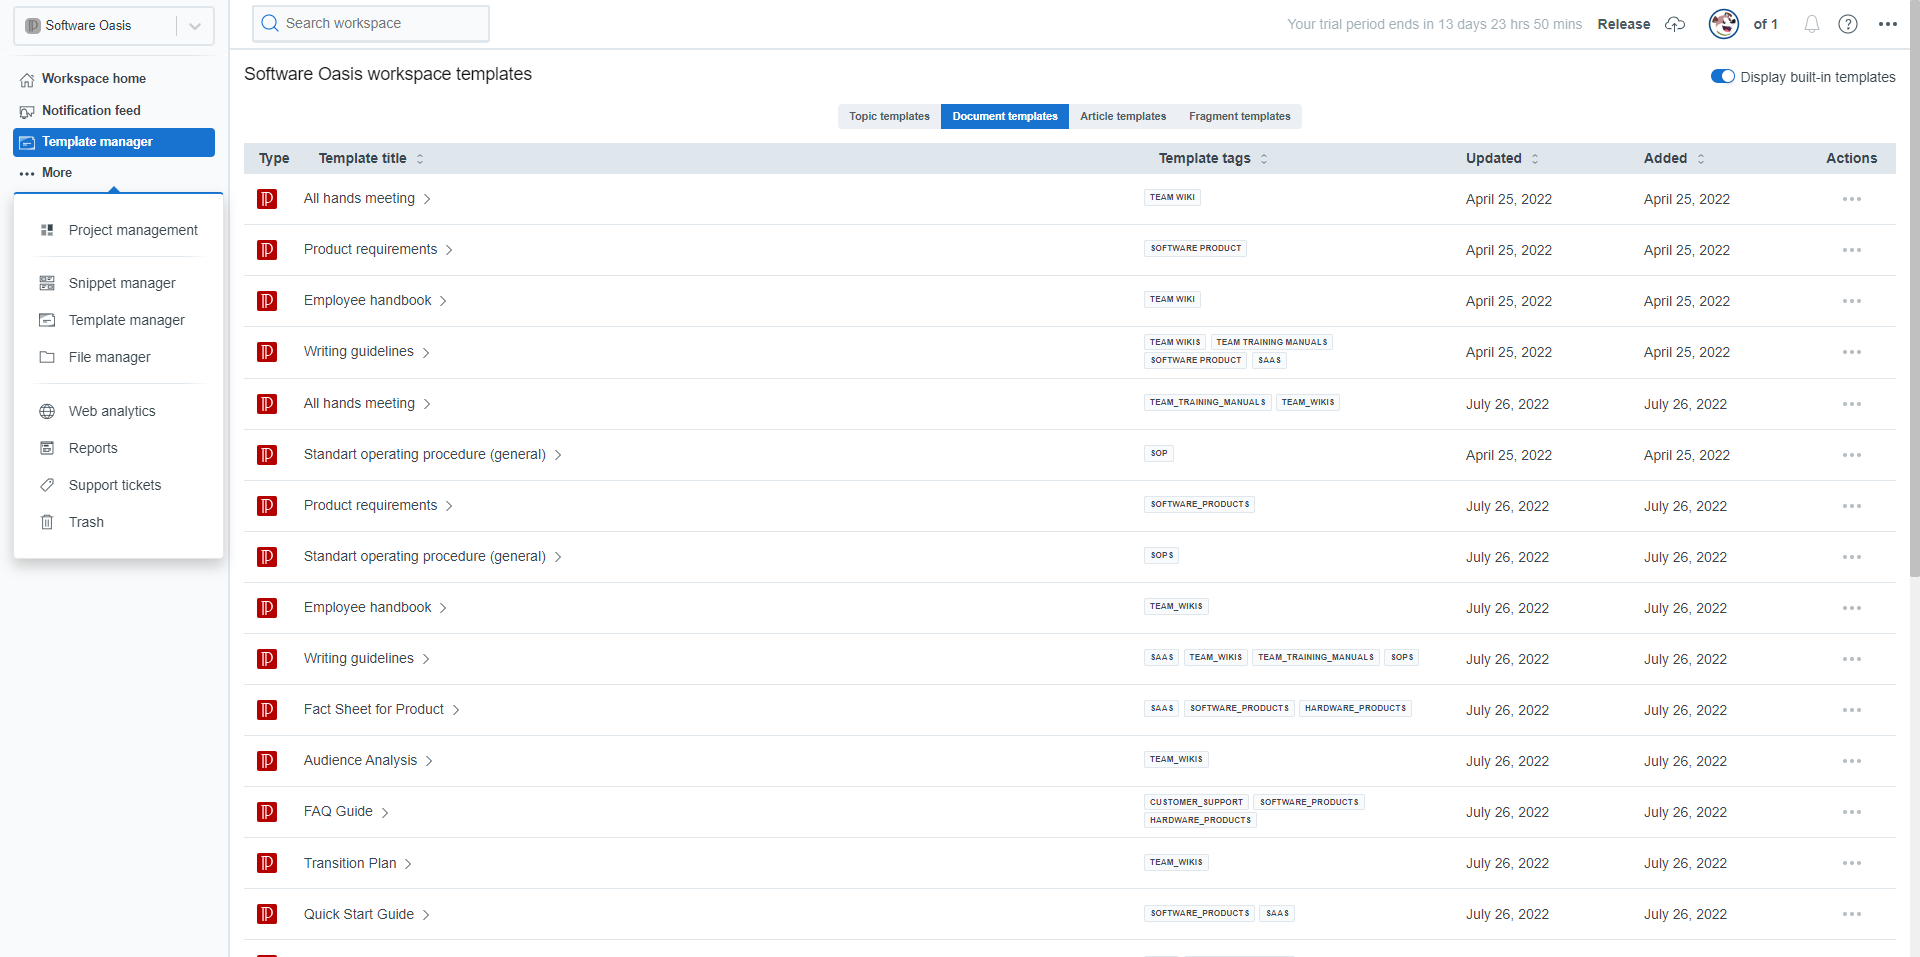Screen dimensions: 1920x957
Task: Switch to Fragment templates tab
Action: pyautogui.click(x=1239, y=116)
